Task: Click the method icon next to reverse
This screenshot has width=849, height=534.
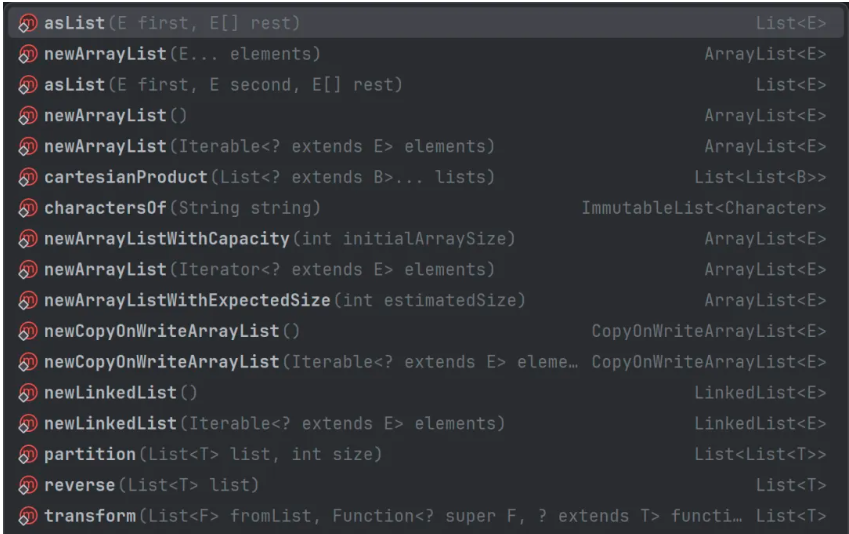Action: point(28,486)
